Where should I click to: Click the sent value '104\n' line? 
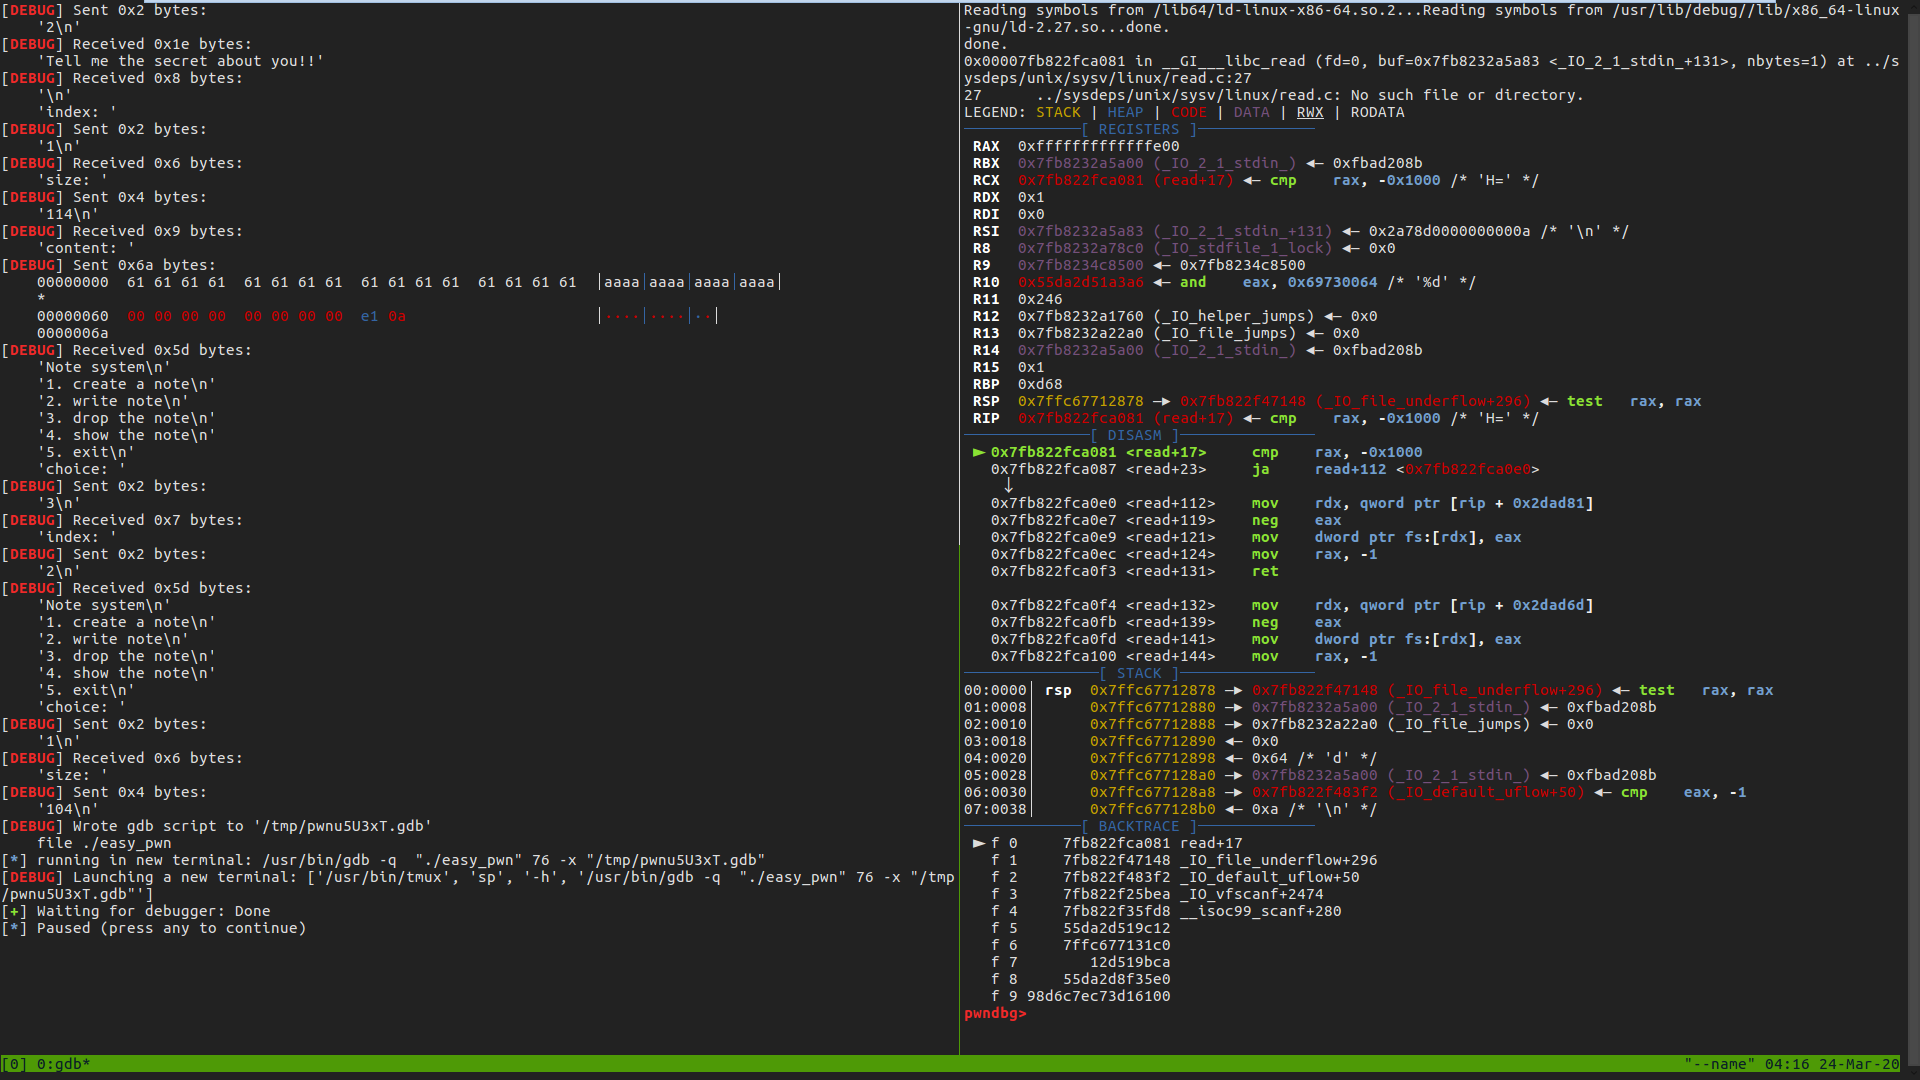click(x=68, y=809)
